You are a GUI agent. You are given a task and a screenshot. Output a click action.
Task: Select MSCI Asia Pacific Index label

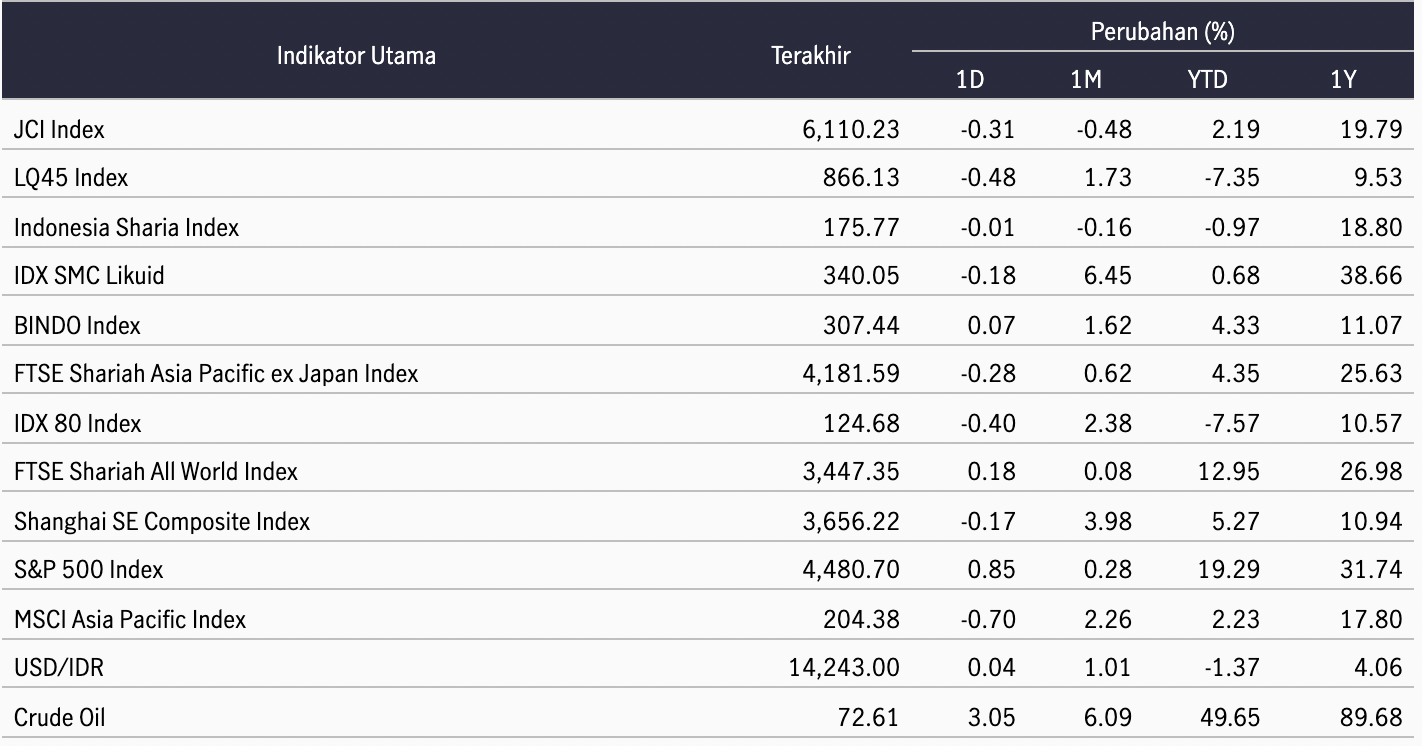[130, 619]
